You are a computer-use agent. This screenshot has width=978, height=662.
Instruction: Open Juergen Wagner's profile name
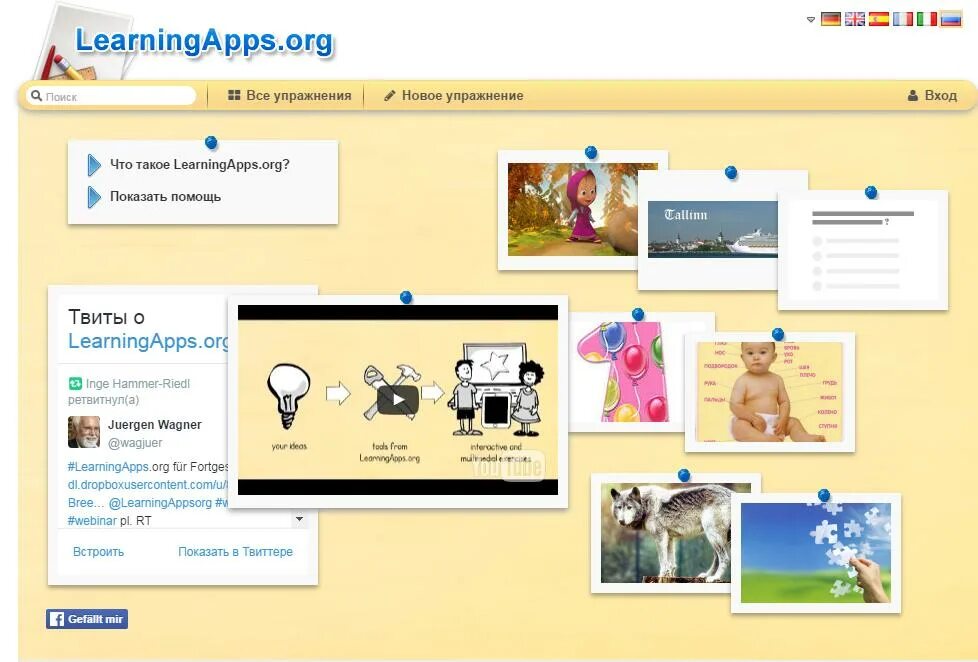pos(155,424)
